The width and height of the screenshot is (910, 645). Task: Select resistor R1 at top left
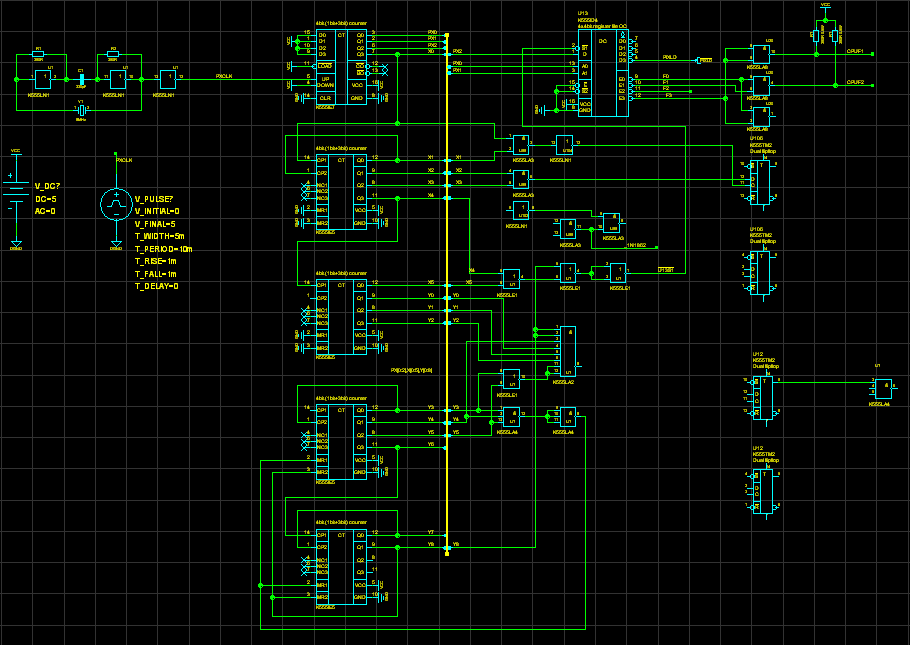tap(38, 55)
